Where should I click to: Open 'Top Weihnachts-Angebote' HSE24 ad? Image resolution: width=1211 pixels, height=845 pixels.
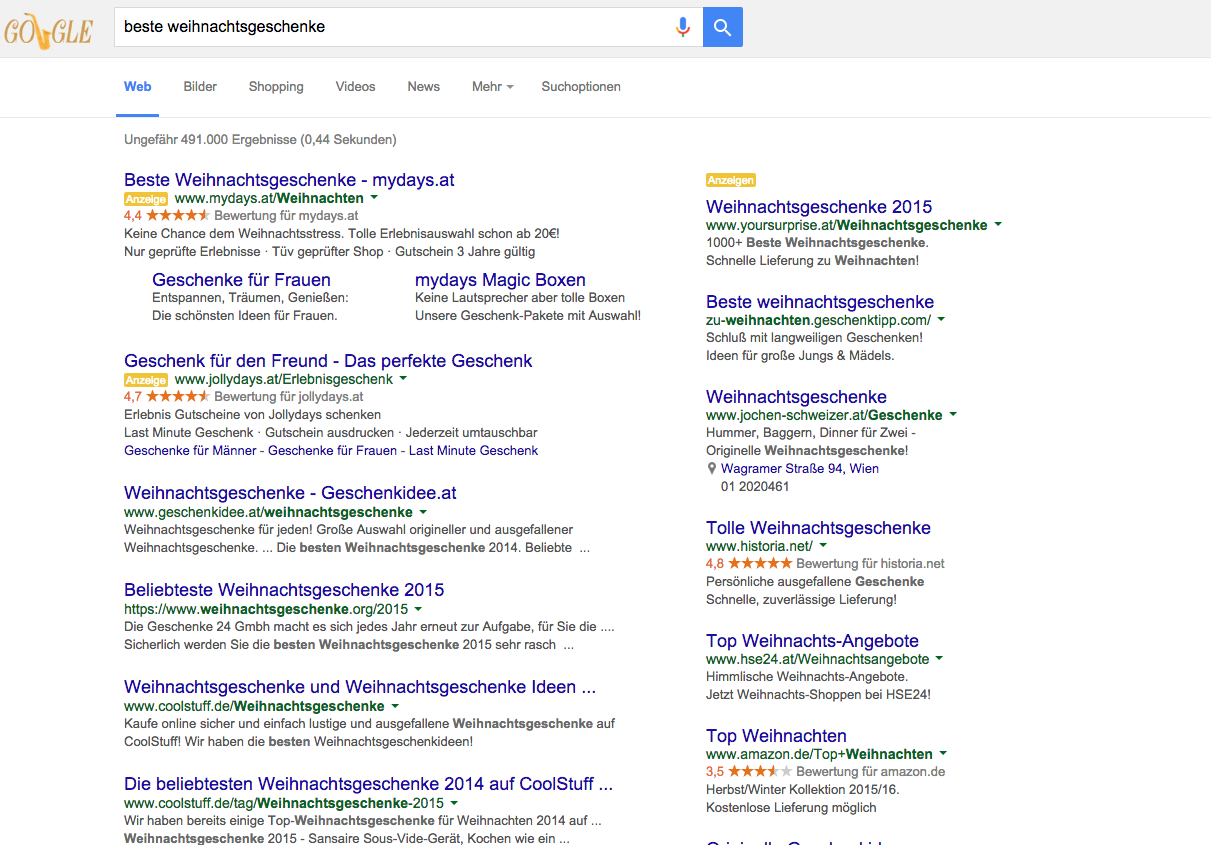[812, 641]
